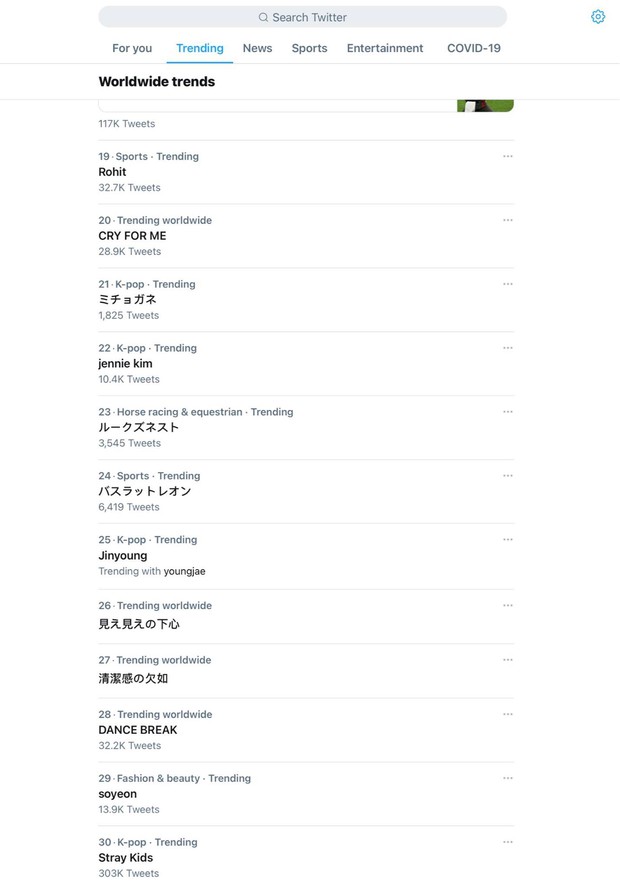Screen dimensions: 620x889
Task: Go to the COVID-19 tab
Action: 474,48
